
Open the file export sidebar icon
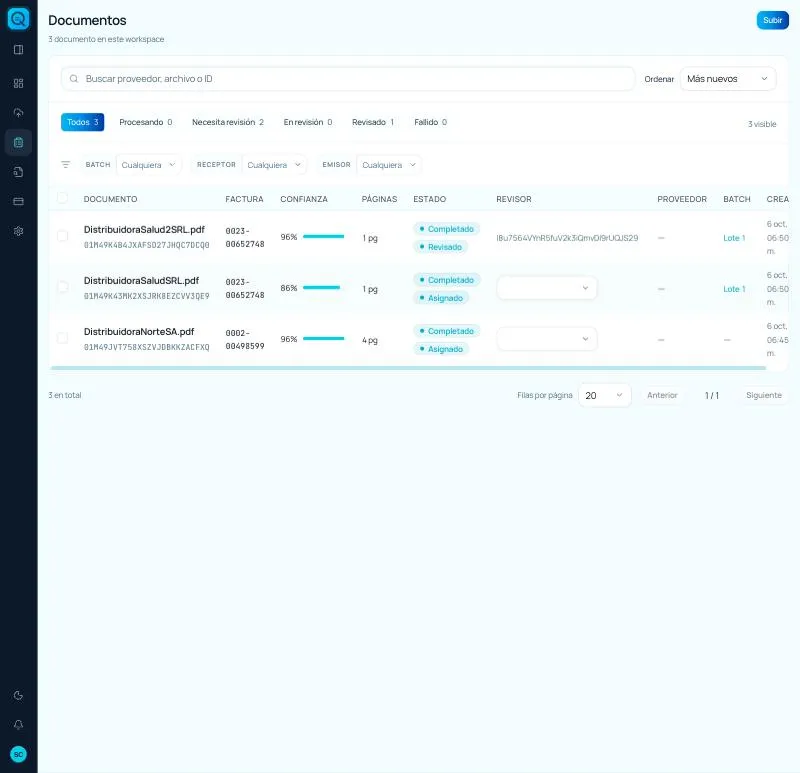point(18,172)
